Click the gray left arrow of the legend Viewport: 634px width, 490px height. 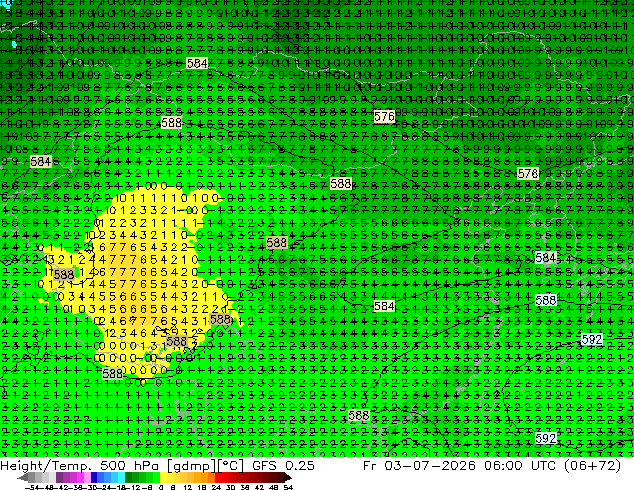pyautogui.click(x=23, y=477)
